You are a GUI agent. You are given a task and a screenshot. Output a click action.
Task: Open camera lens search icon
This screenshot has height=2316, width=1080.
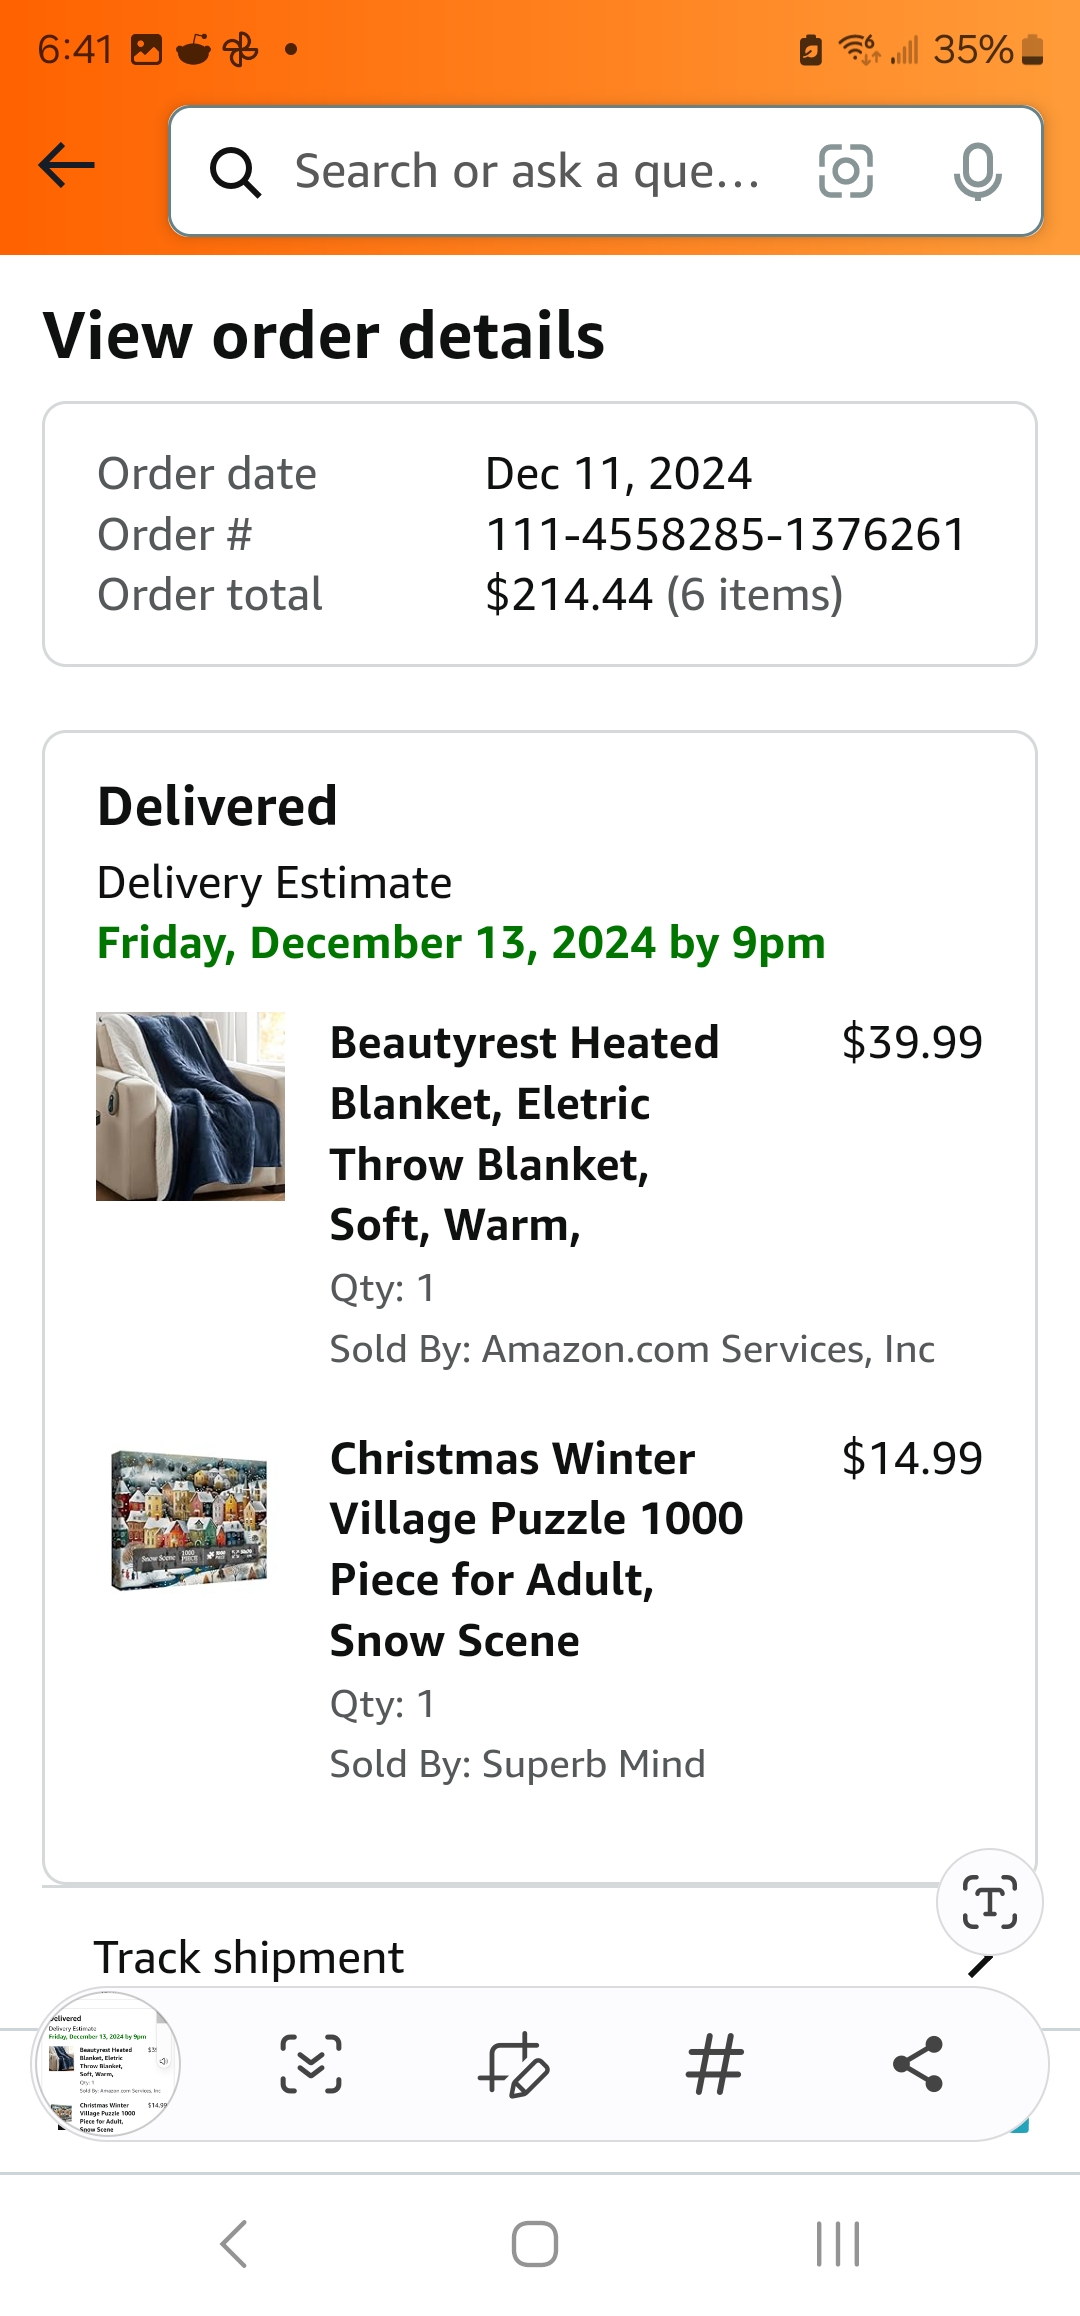(846, 171)
